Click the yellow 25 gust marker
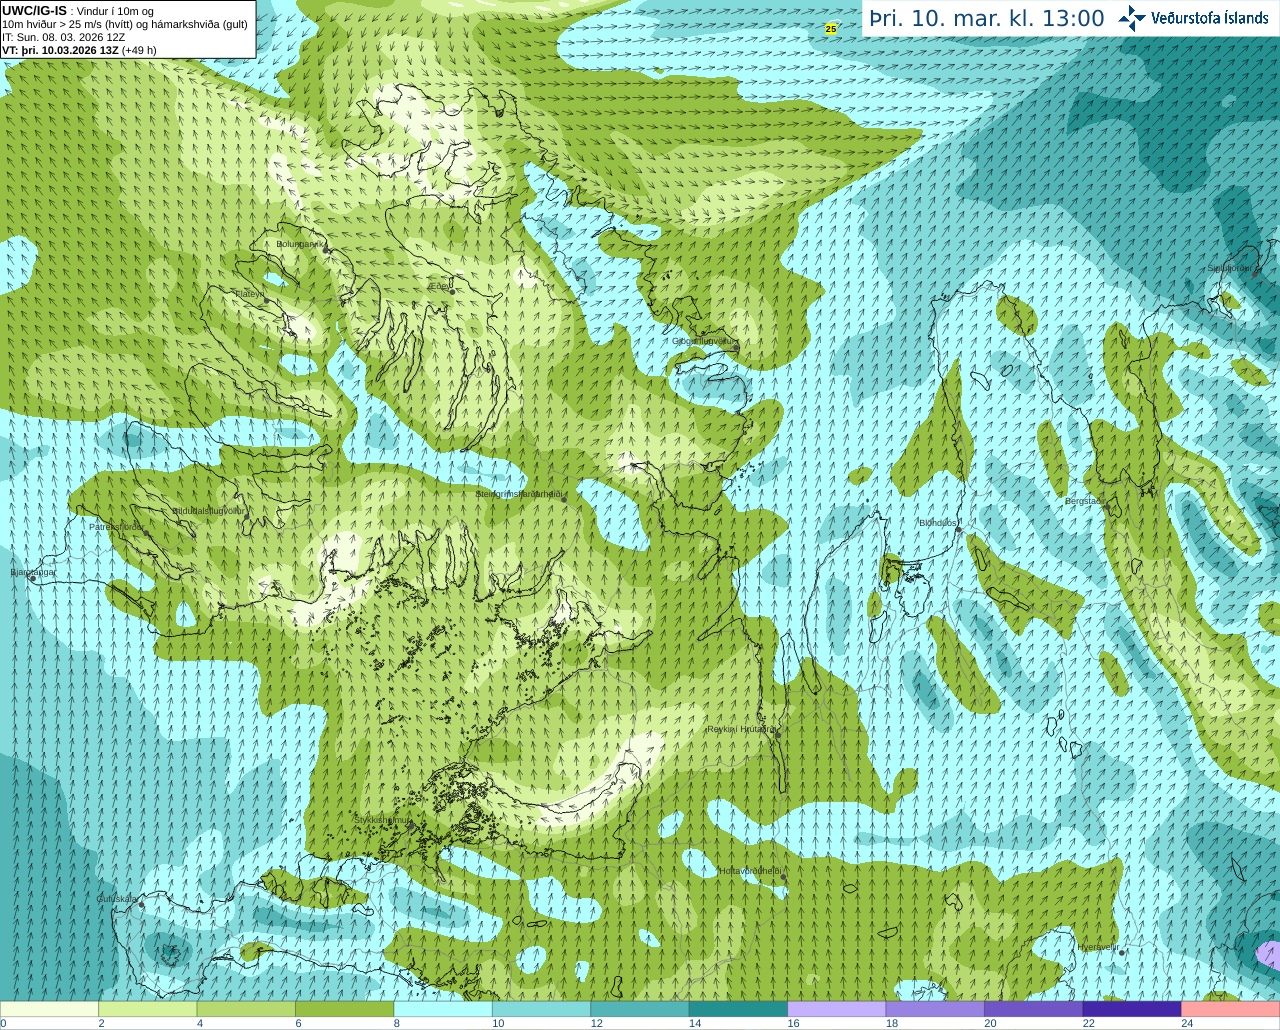 click(831, 29)
